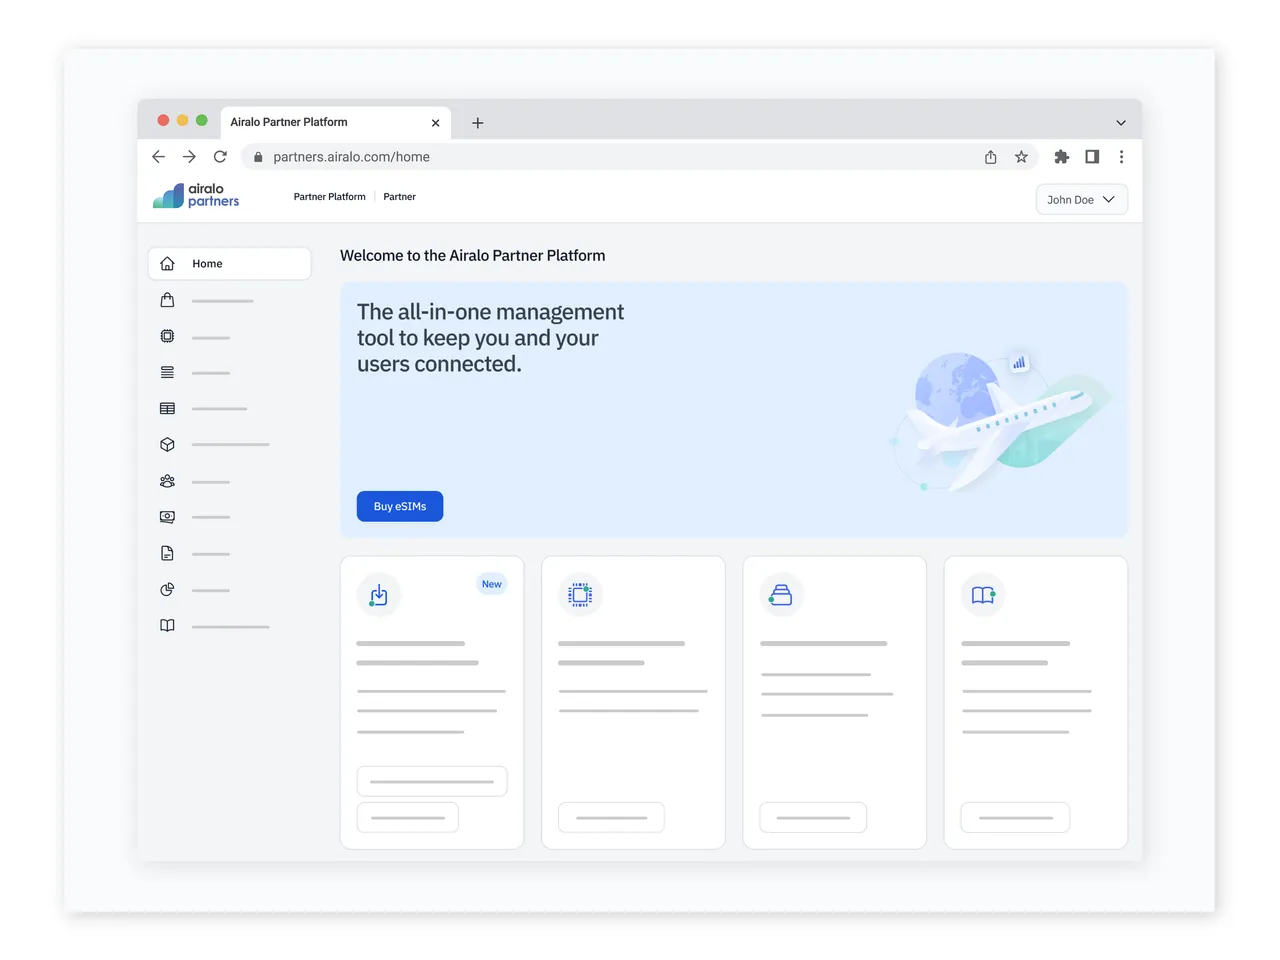This screenshot has width=1280, height=960.
Task: Click the home icon in sidebar
Action: 167,264
